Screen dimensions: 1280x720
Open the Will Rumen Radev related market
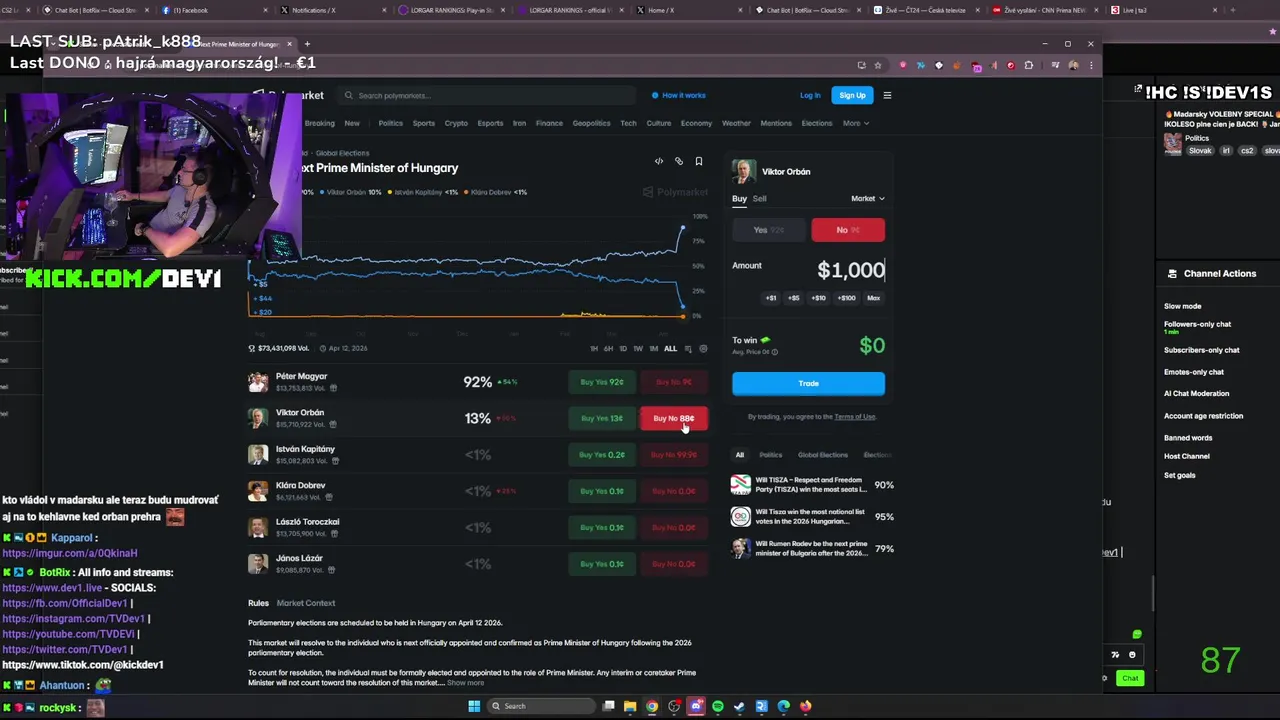[x=812, y=548]
